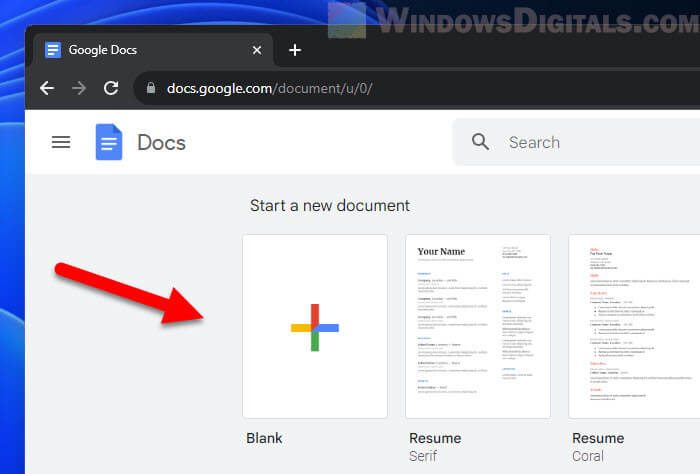The width and height of the screenshot is (700, 474).
Task: Create a Blank document from the plus thumbnail
Action: click(315, 327)
